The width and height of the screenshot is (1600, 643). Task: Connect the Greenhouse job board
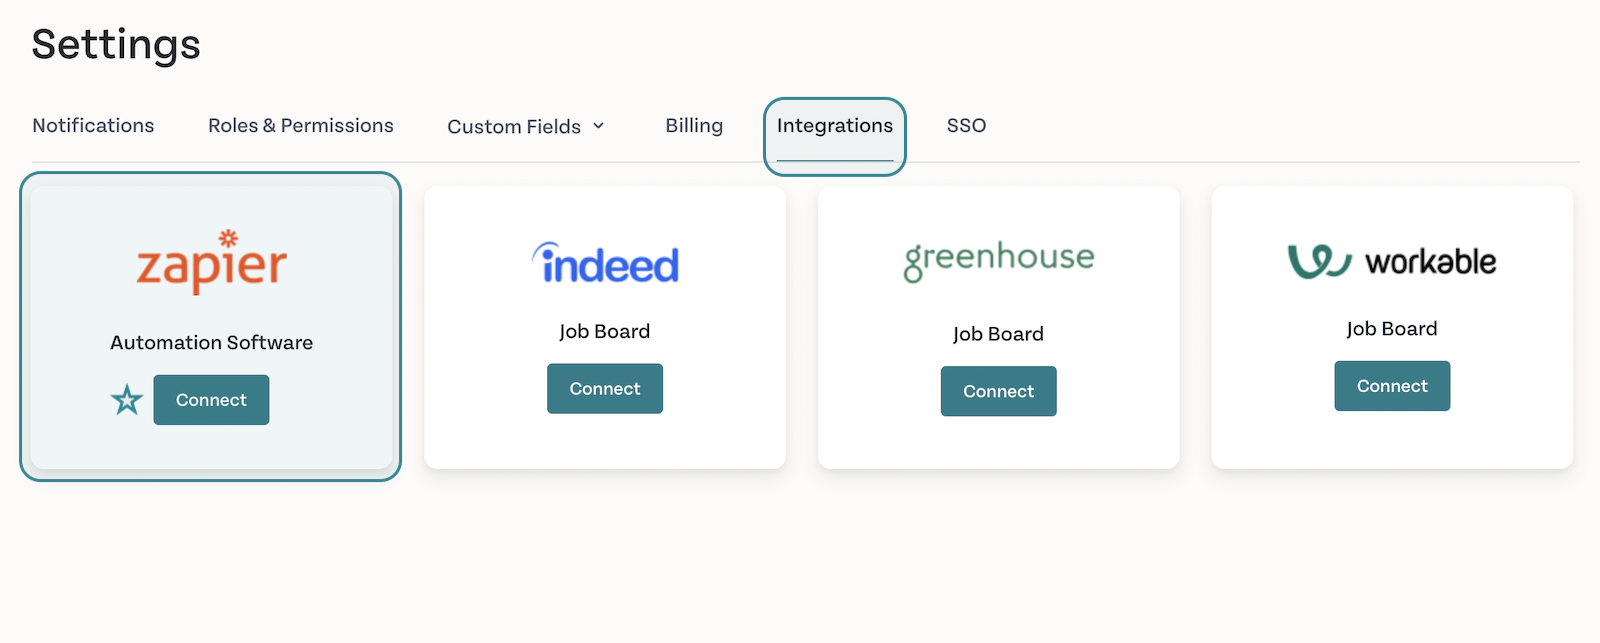pyautogui.click(x=999, y=391)
